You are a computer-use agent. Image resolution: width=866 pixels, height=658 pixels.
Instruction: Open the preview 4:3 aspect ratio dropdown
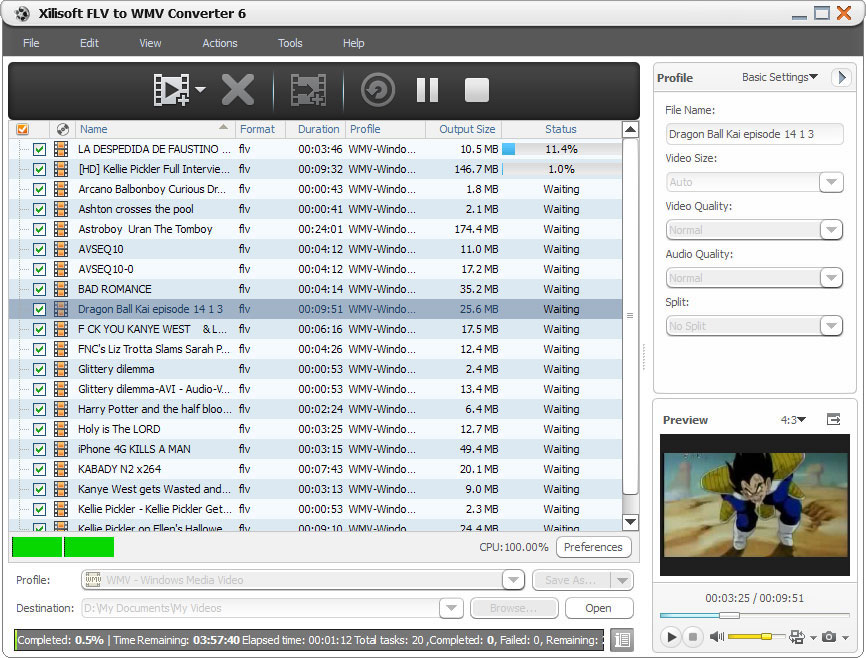coord(793,420)
